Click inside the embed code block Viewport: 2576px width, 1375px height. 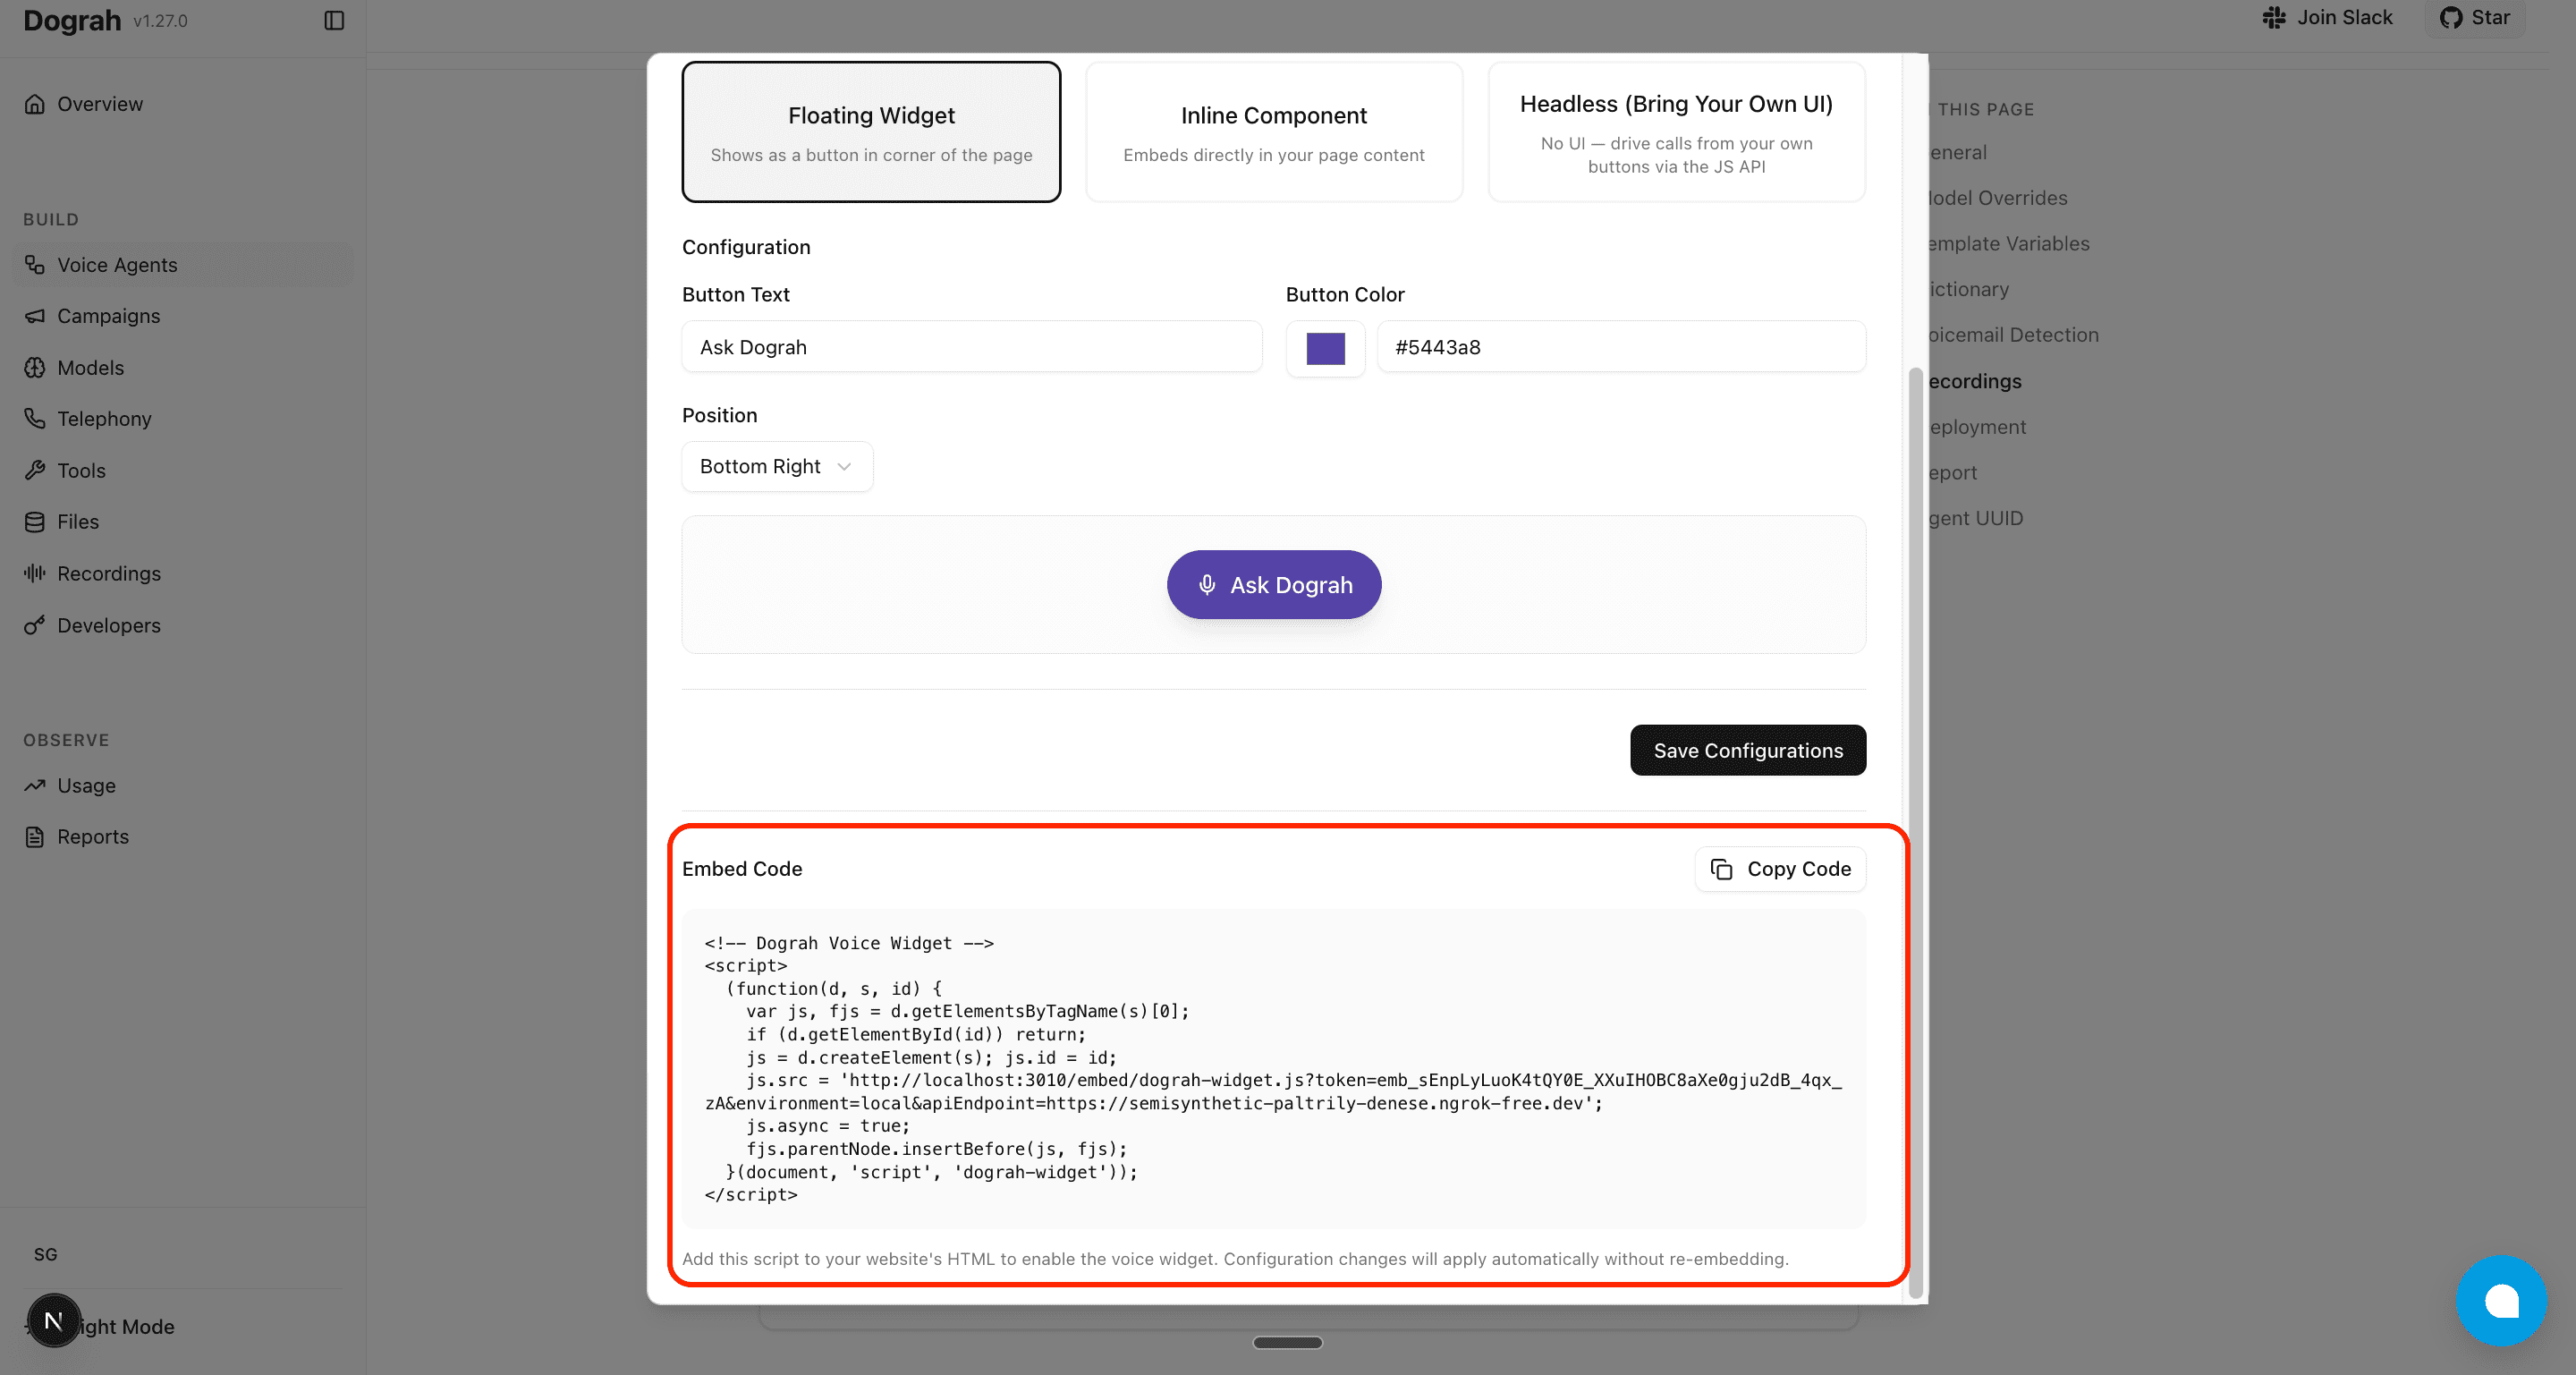point(1273,1069)
